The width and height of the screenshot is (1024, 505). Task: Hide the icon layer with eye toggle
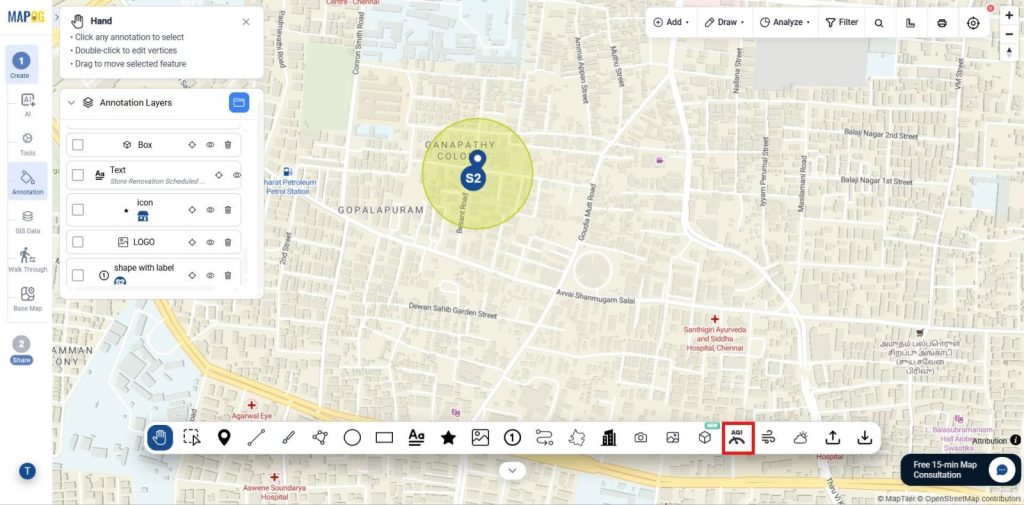click(x=210, y=210)
